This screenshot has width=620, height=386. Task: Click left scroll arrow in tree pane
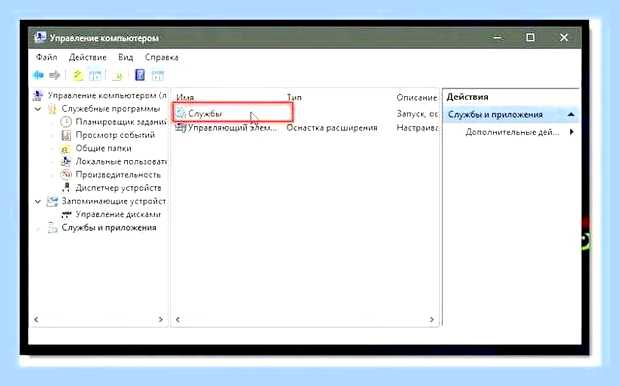(x=36, y=320)
